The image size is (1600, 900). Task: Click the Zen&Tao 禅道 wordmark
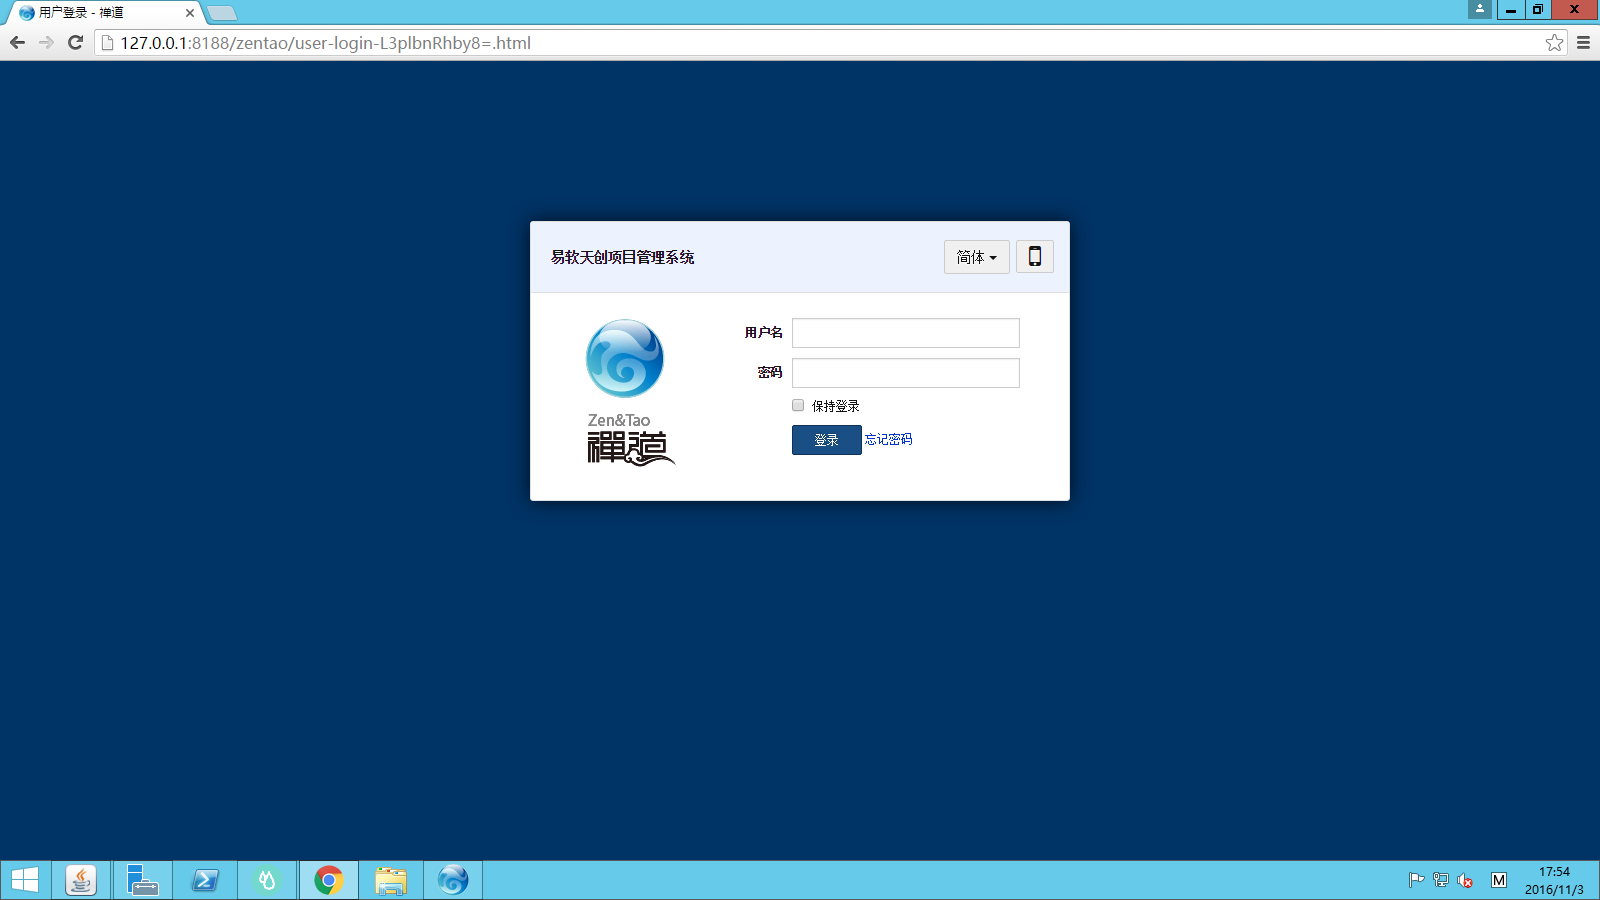pos(630,439)
